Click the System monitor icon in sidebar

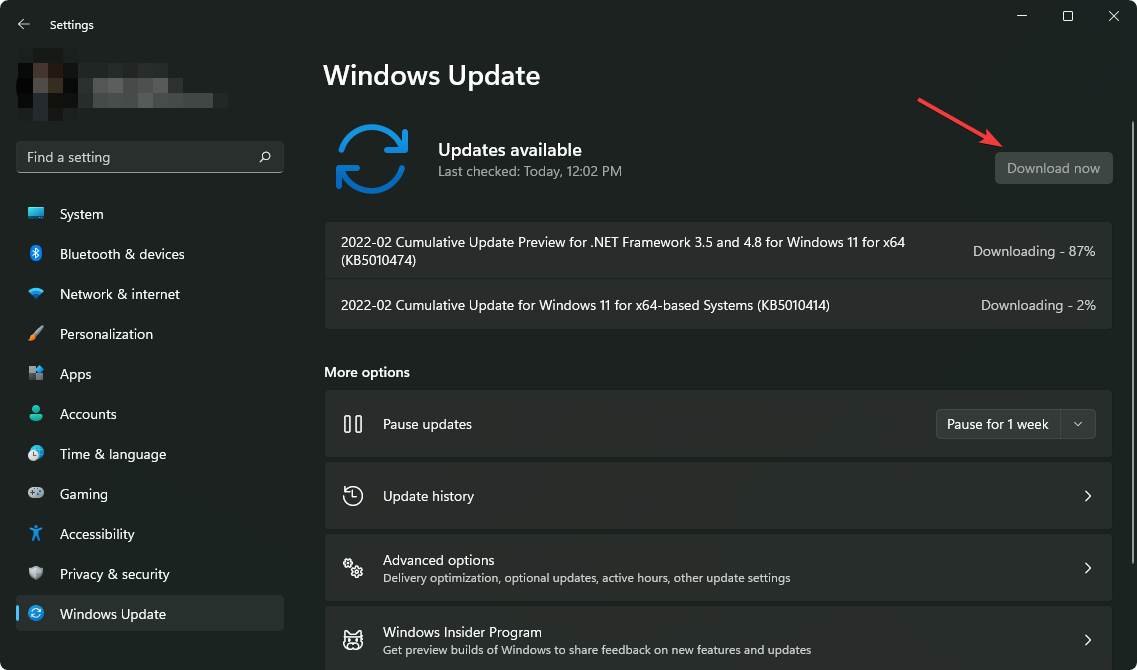tap(36, 214)
